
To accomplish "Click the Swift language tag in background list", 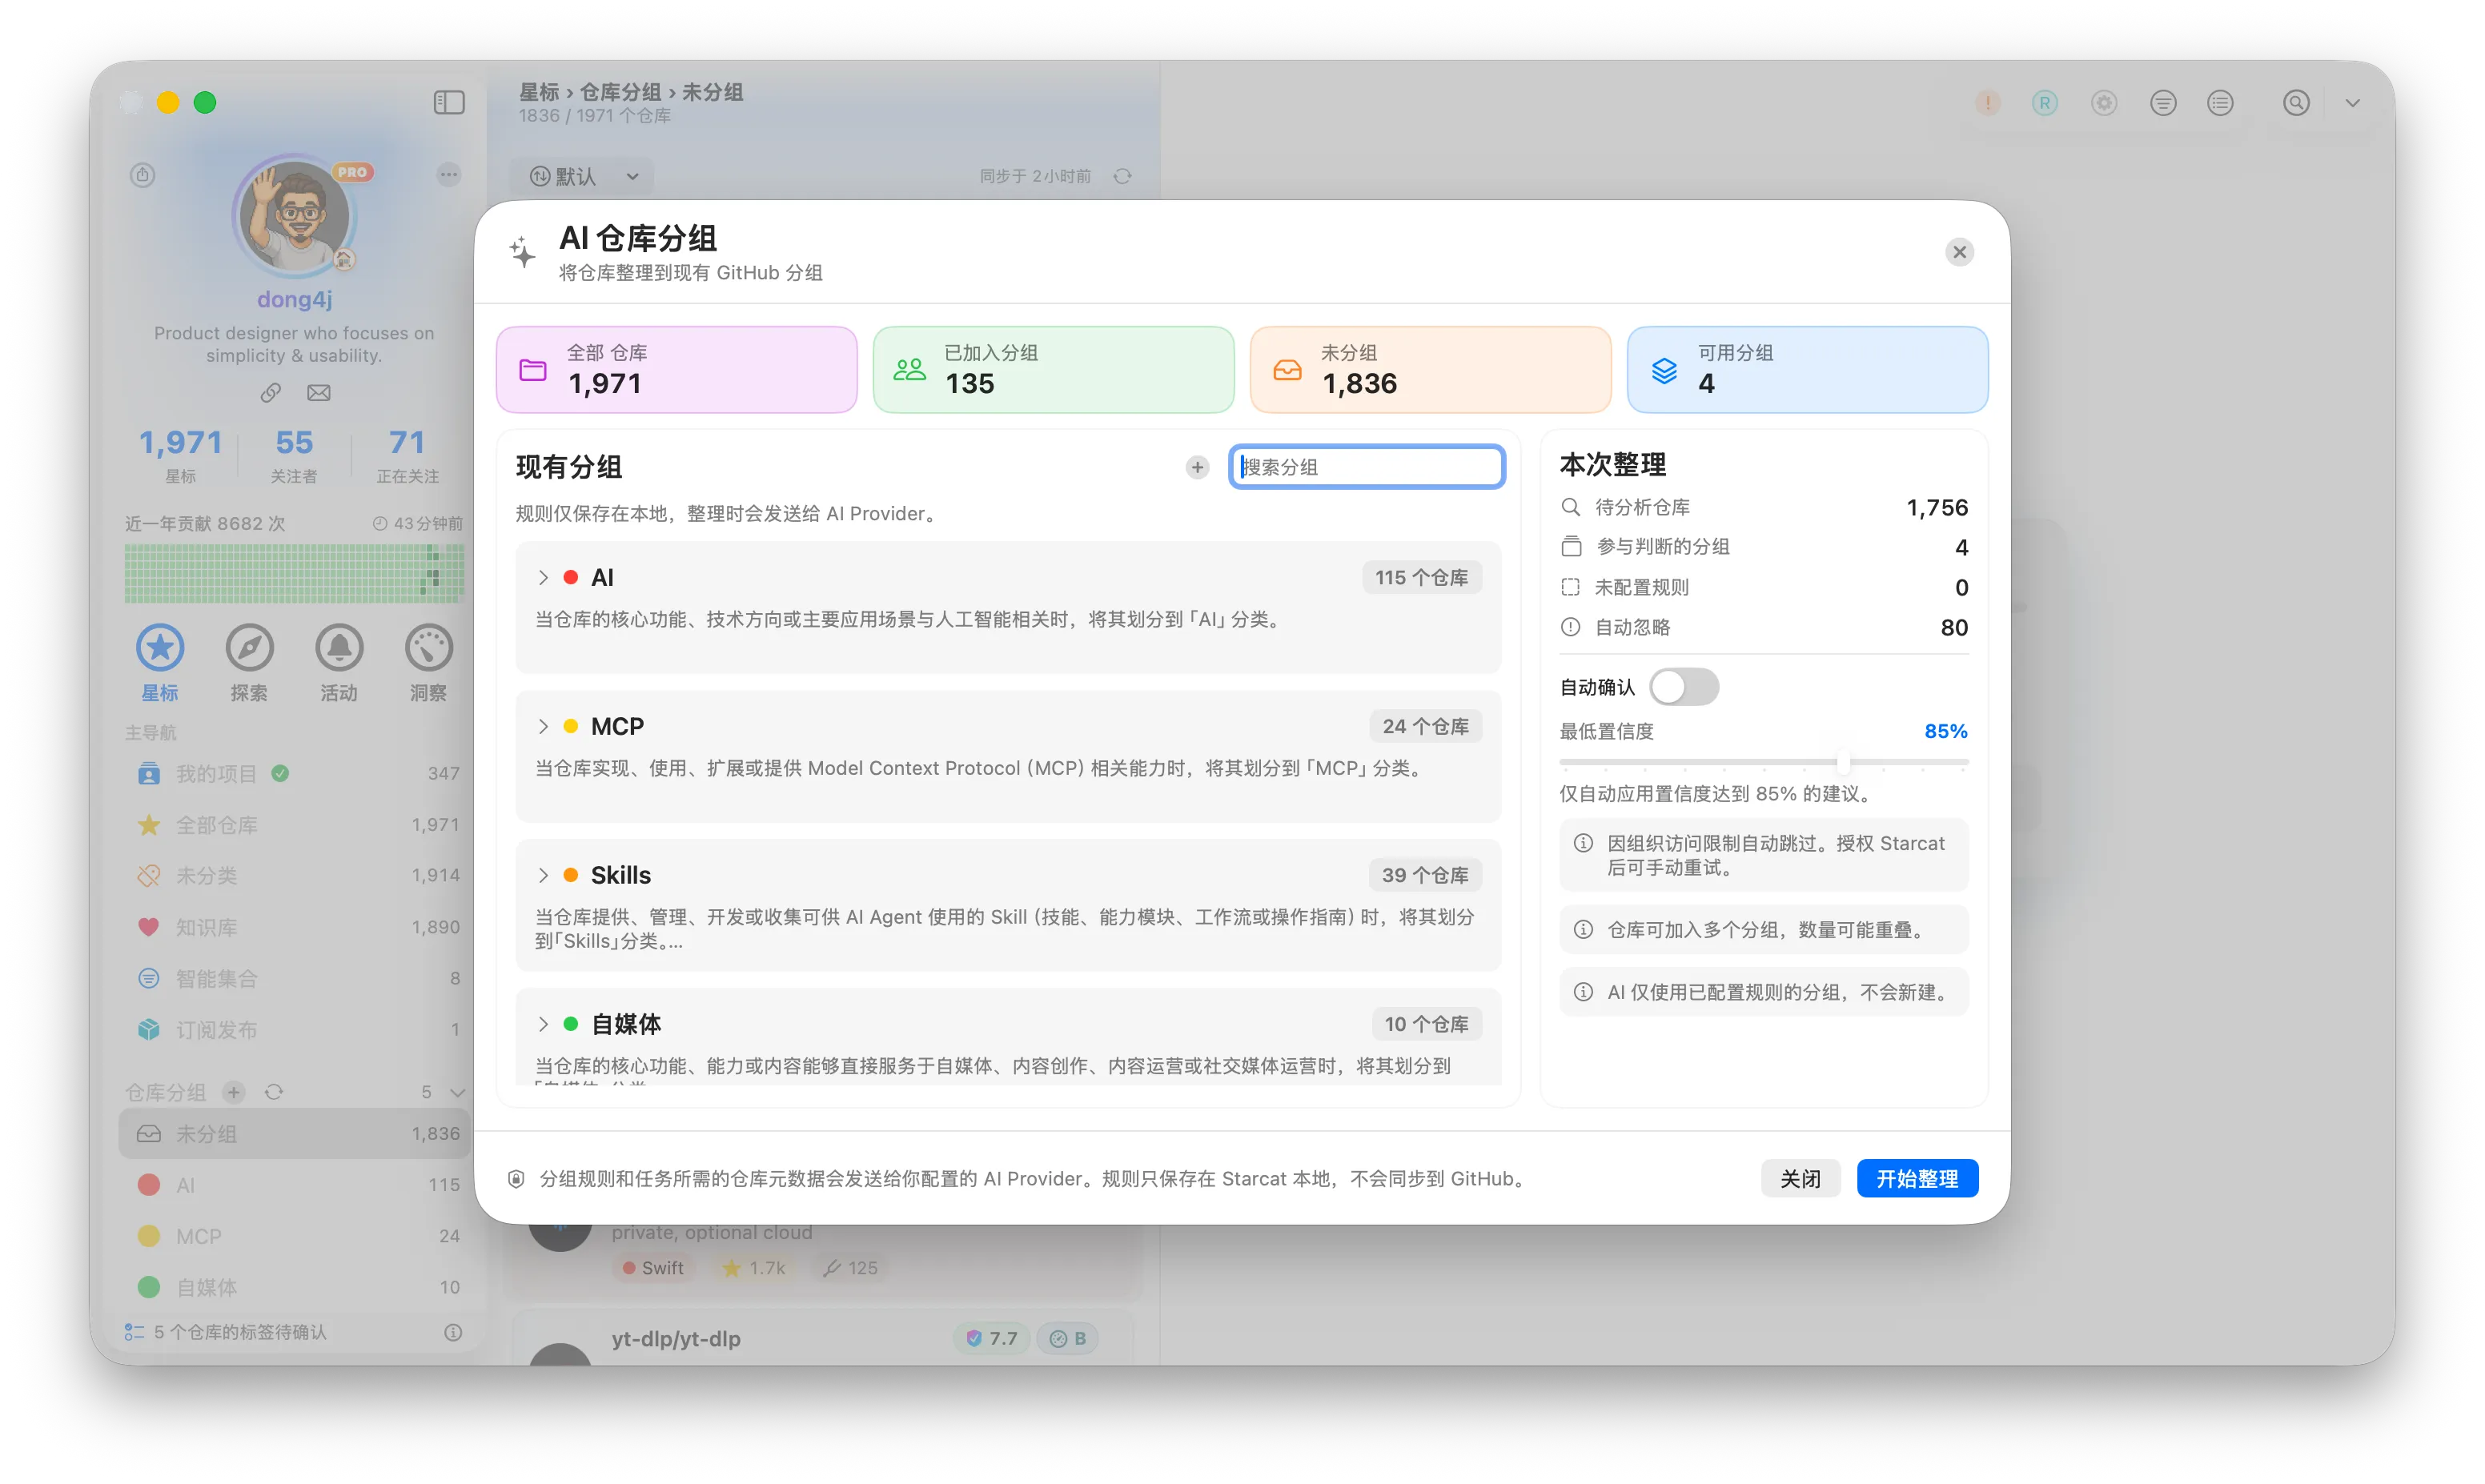I will pyautogui.click(x=653, y=1268).
